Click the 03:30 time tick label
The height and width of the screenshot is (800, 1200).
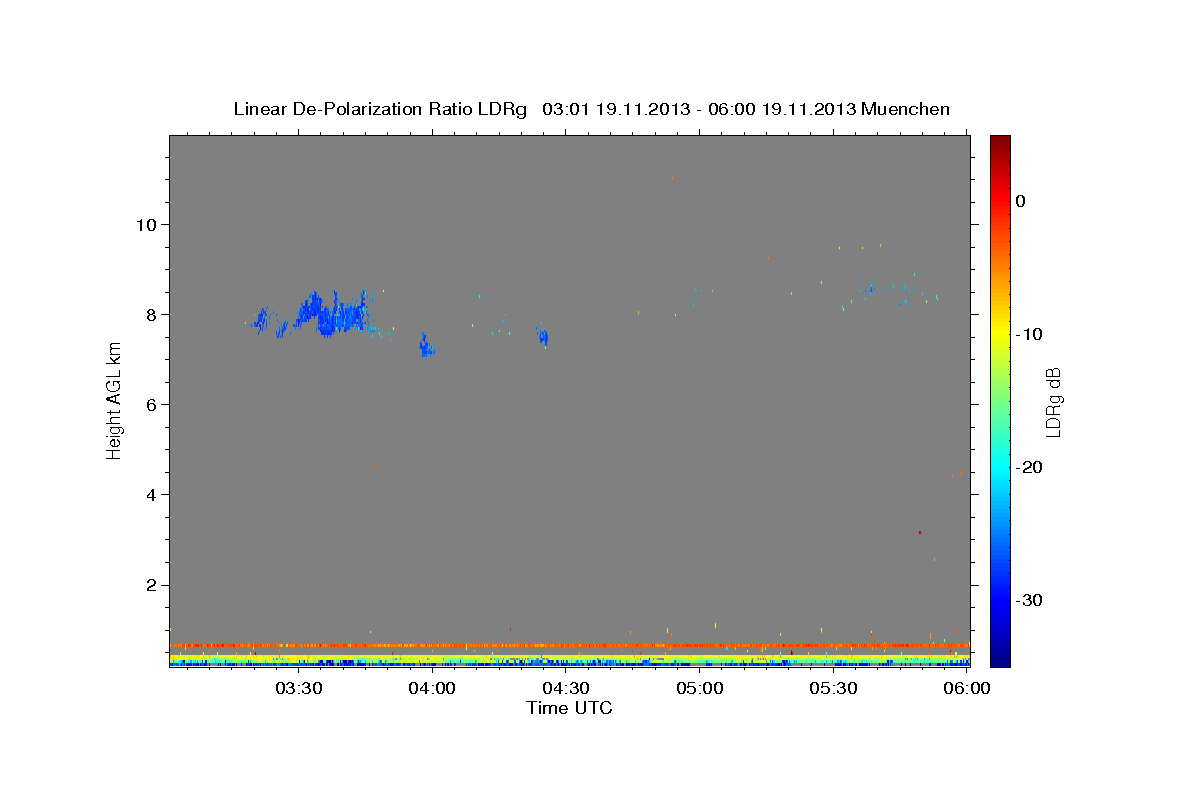tap(298, 688)
